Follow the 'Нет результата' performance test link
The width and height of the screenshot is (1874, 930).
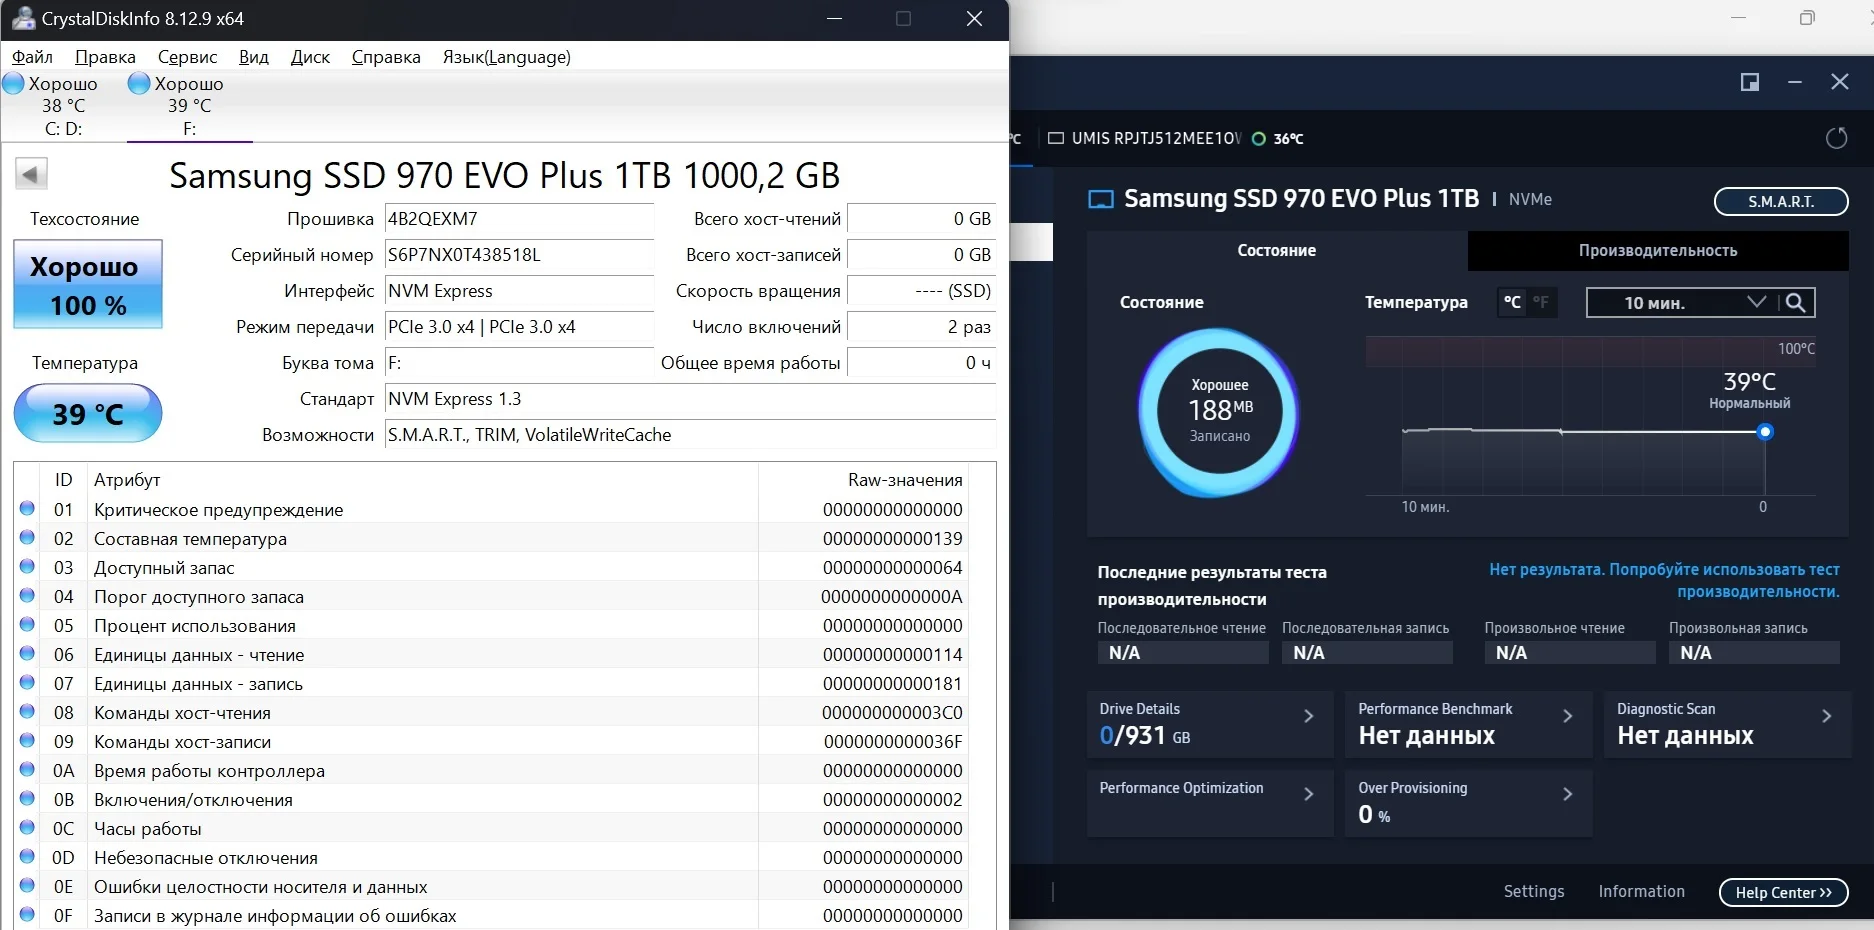[1664, 580]
